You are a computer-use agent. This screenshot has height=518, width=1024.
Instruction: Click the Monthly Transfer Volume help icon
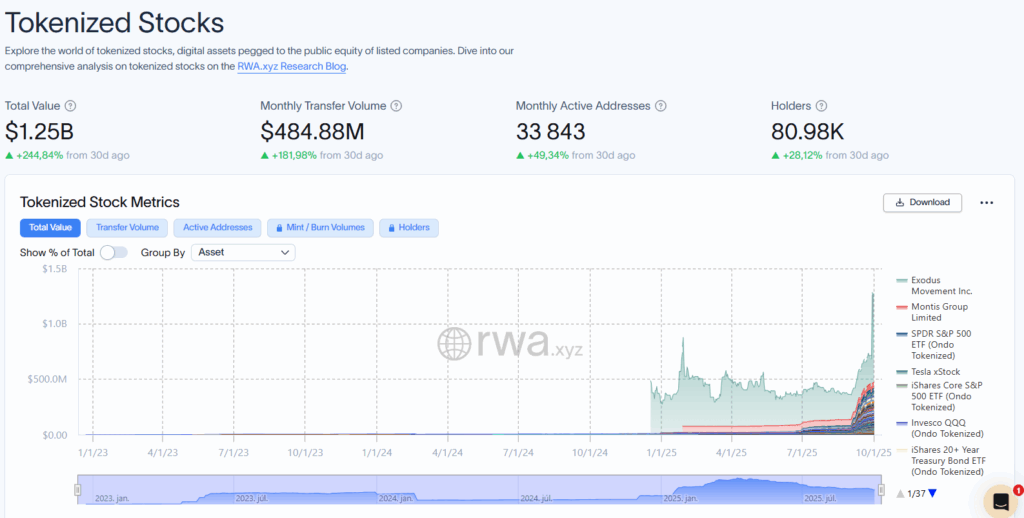[x=396, y=106]
